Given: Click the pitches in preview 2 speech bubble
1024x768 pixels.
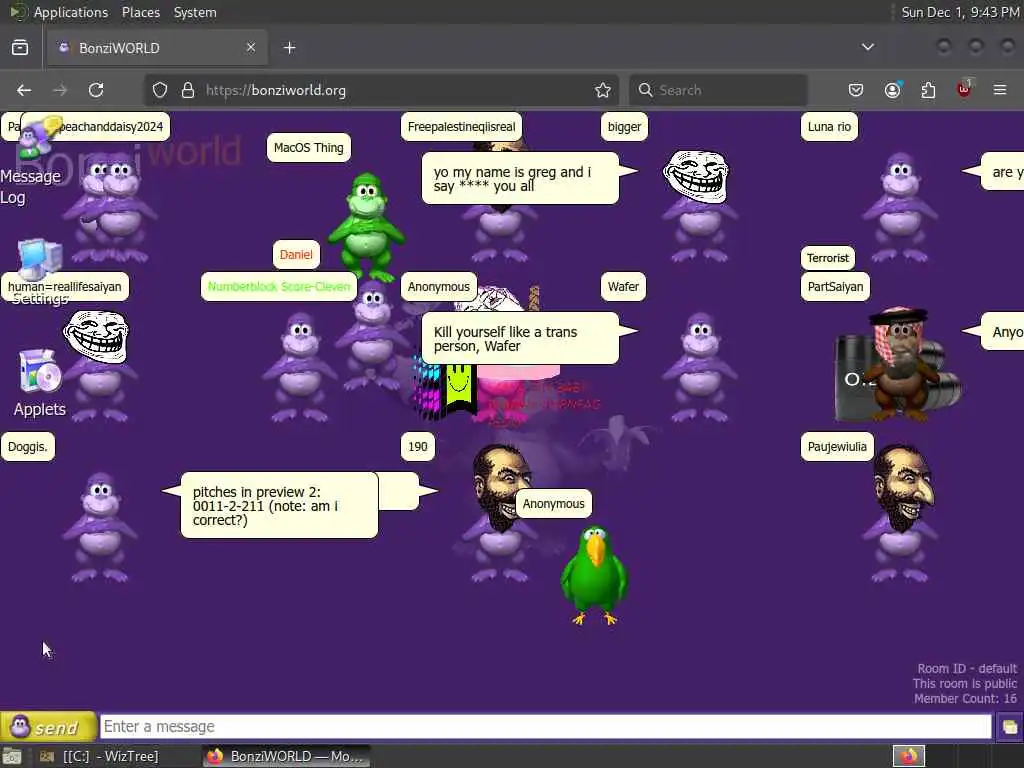Looking at the screenshot, I should click(280, 505).
